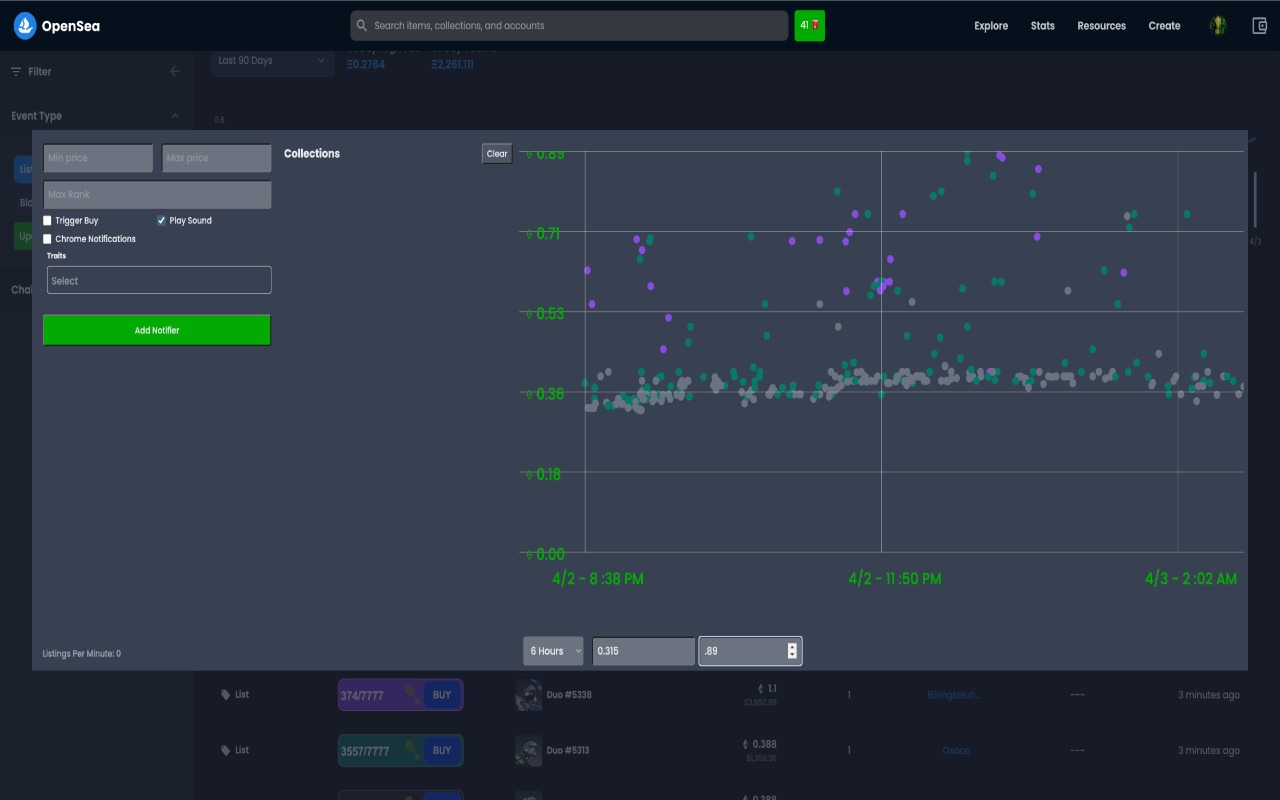Enable the Trigger Buy checkbox
Viewport: 1280px width, 800px height.
click(x=48, y=221)
